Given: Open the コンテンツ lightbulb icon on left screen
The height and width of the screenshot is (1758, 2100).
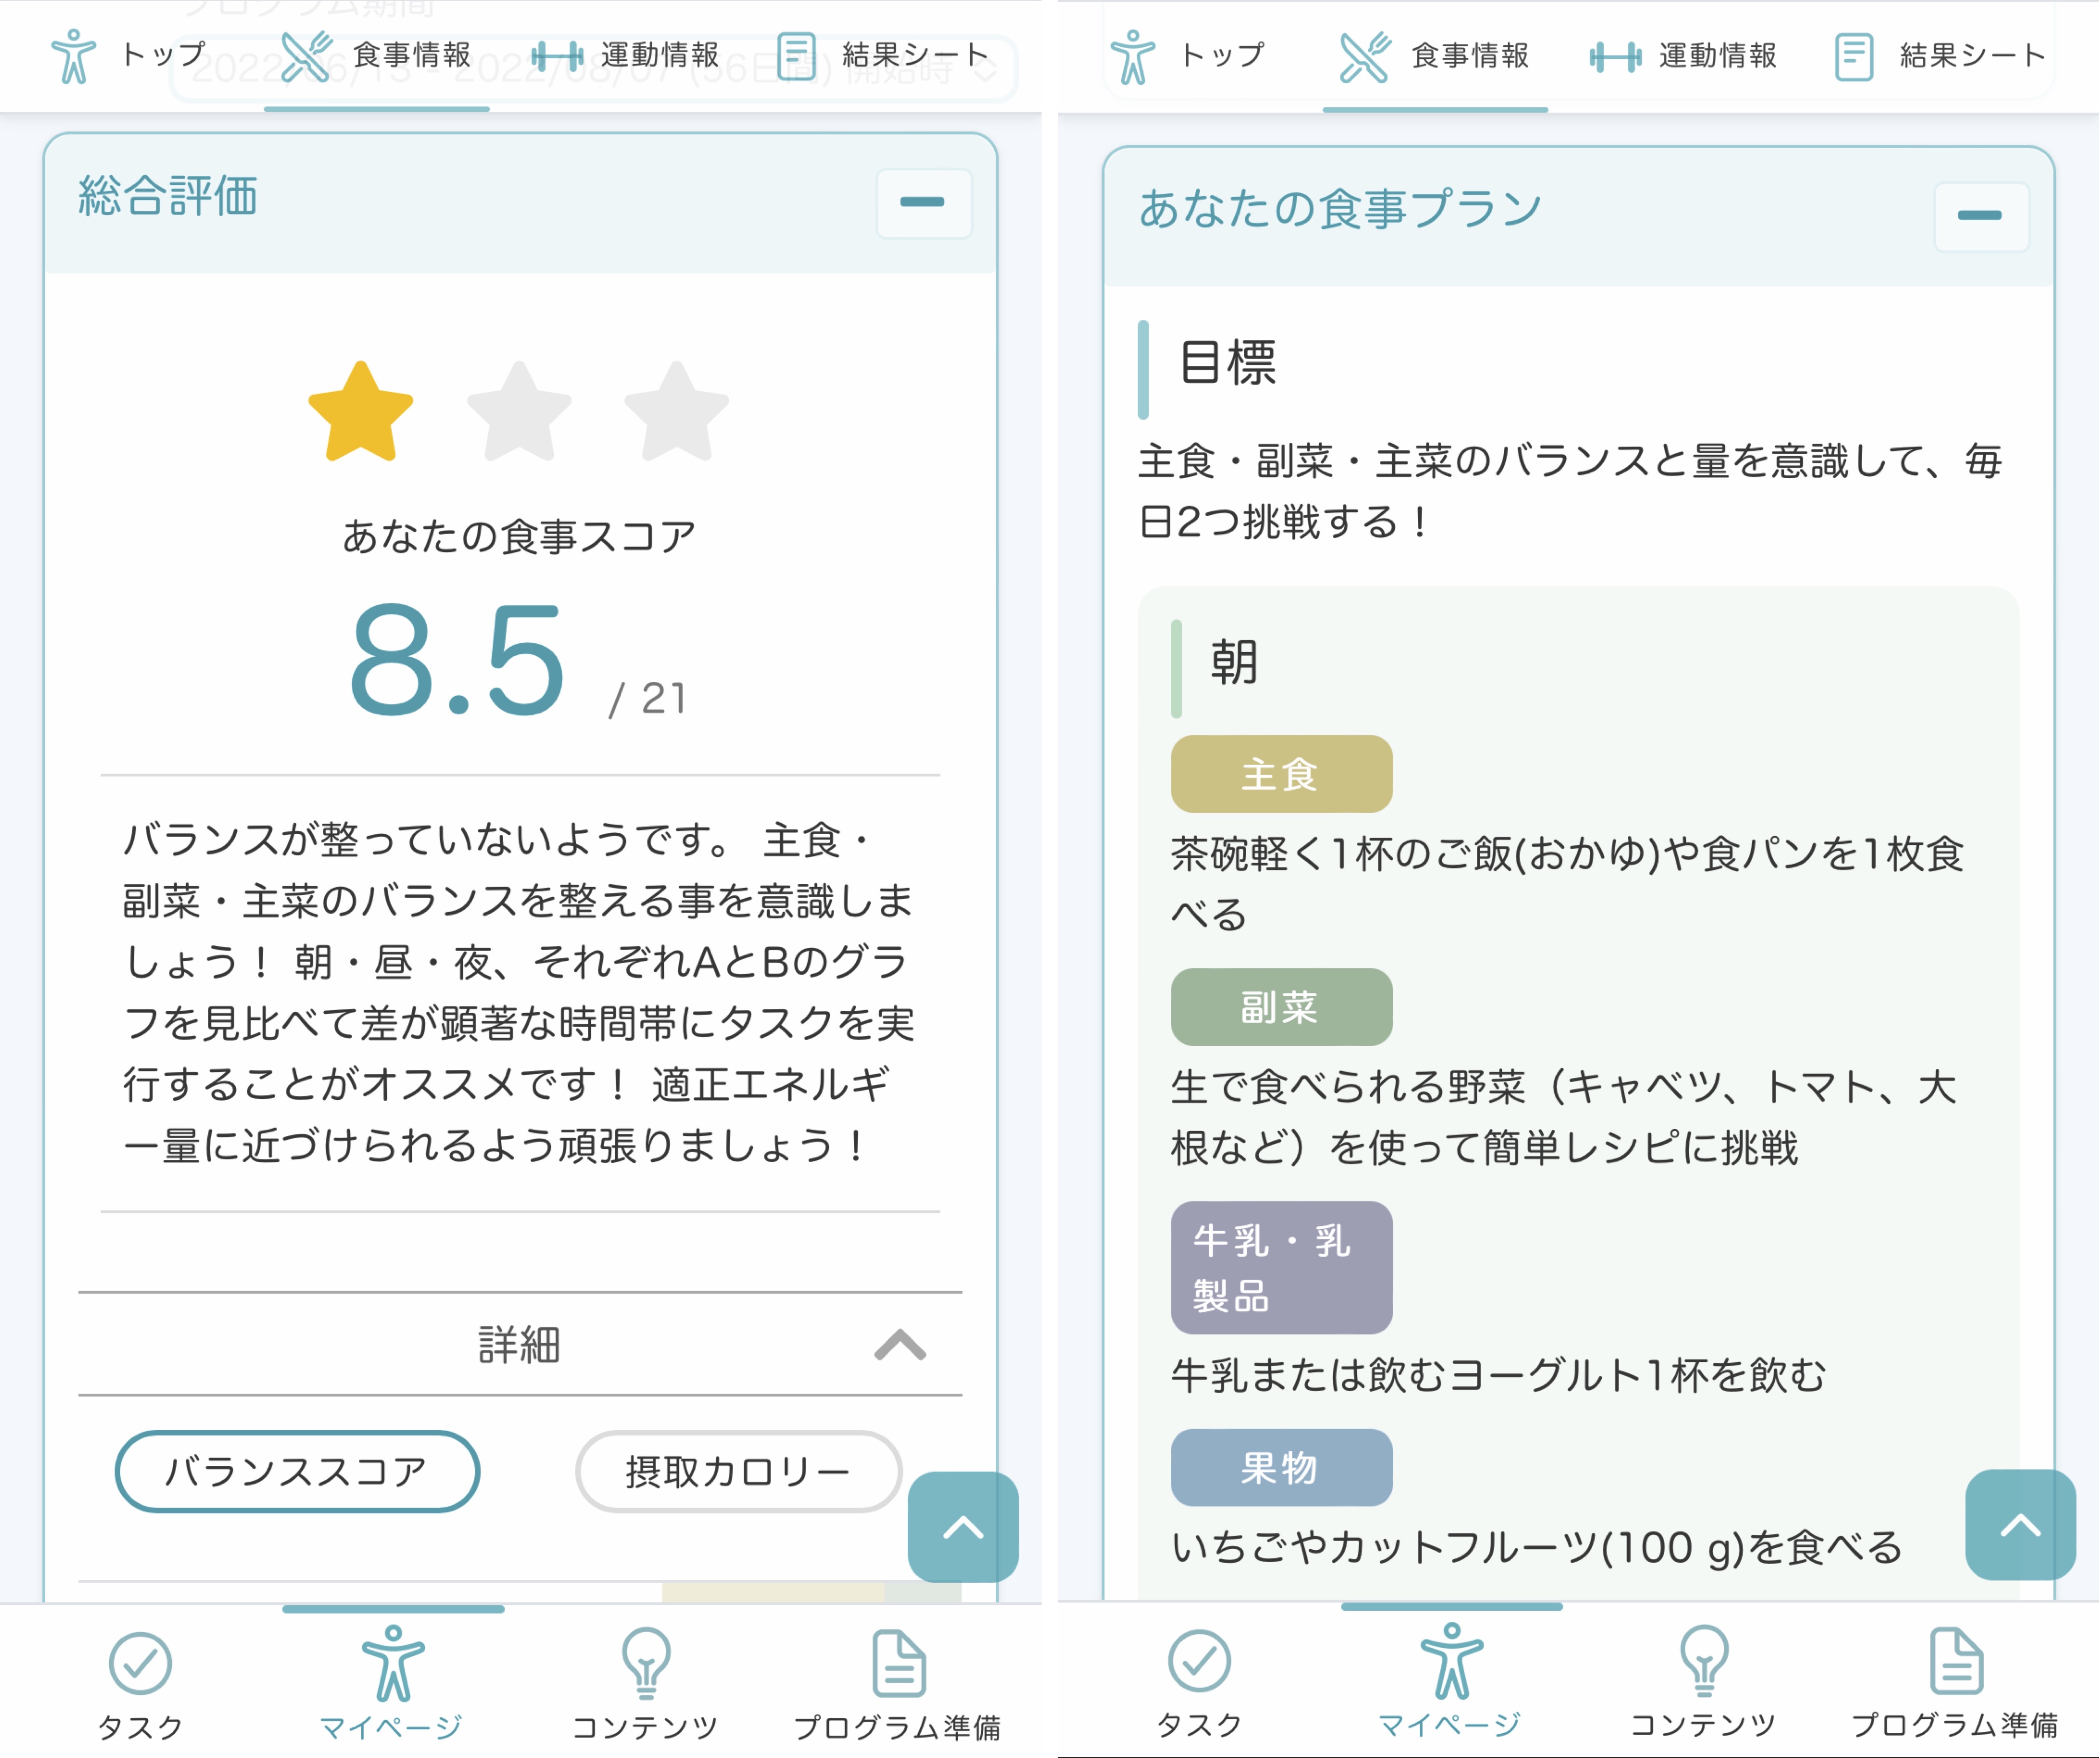Looking at the screenshot, I should (646, 1663).
